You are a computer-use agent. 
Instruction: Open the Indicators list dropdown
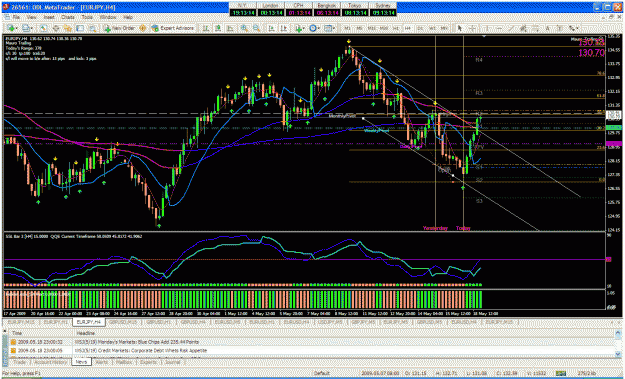coord(300,28)
